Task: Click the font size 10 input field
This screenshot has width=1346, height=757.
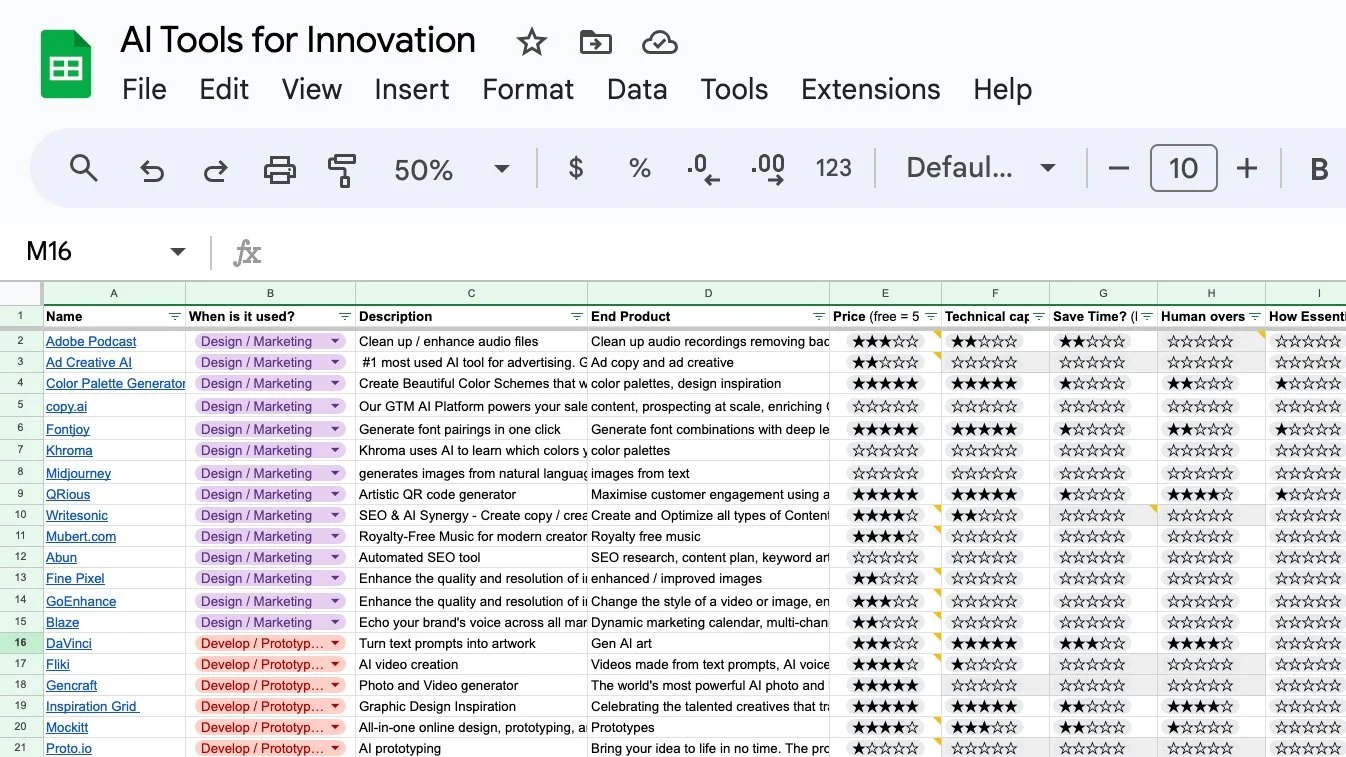Action: [x=1183, y=168]
